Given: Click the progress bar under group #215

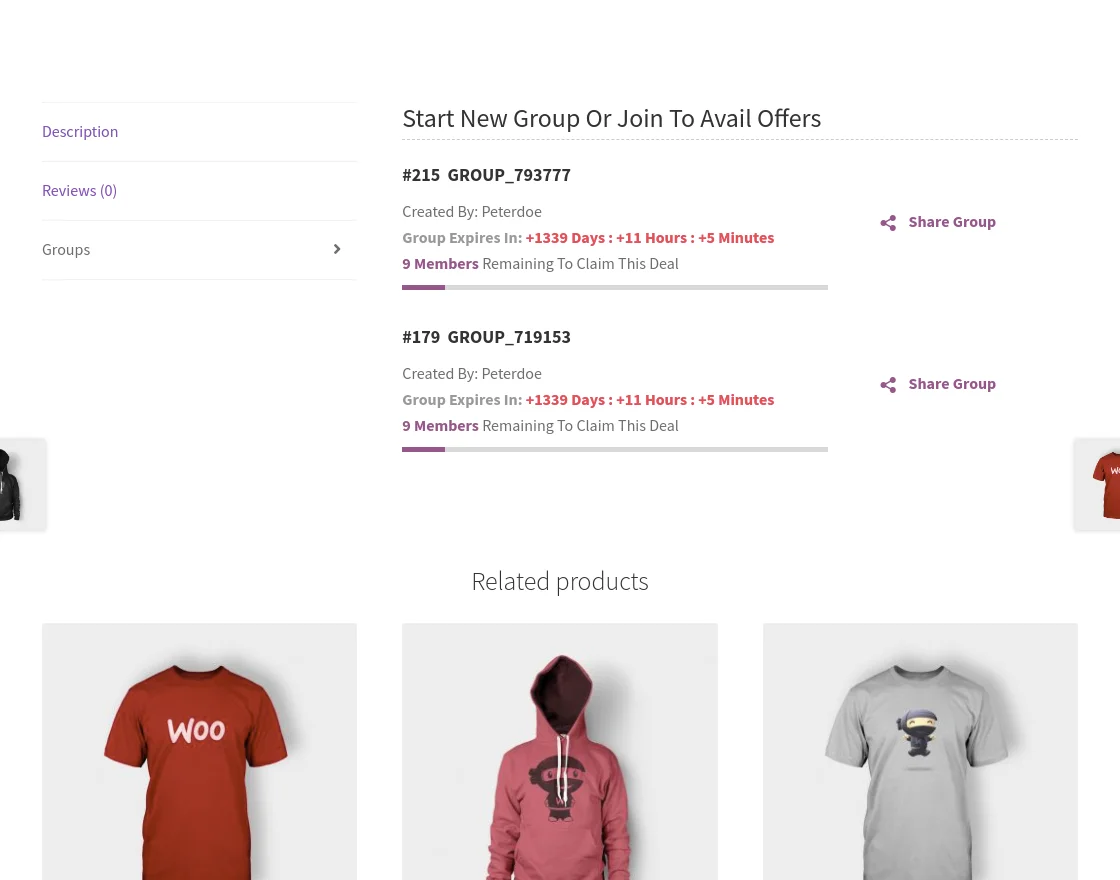Looking at the screenshot, I should (x=614, y=287).
